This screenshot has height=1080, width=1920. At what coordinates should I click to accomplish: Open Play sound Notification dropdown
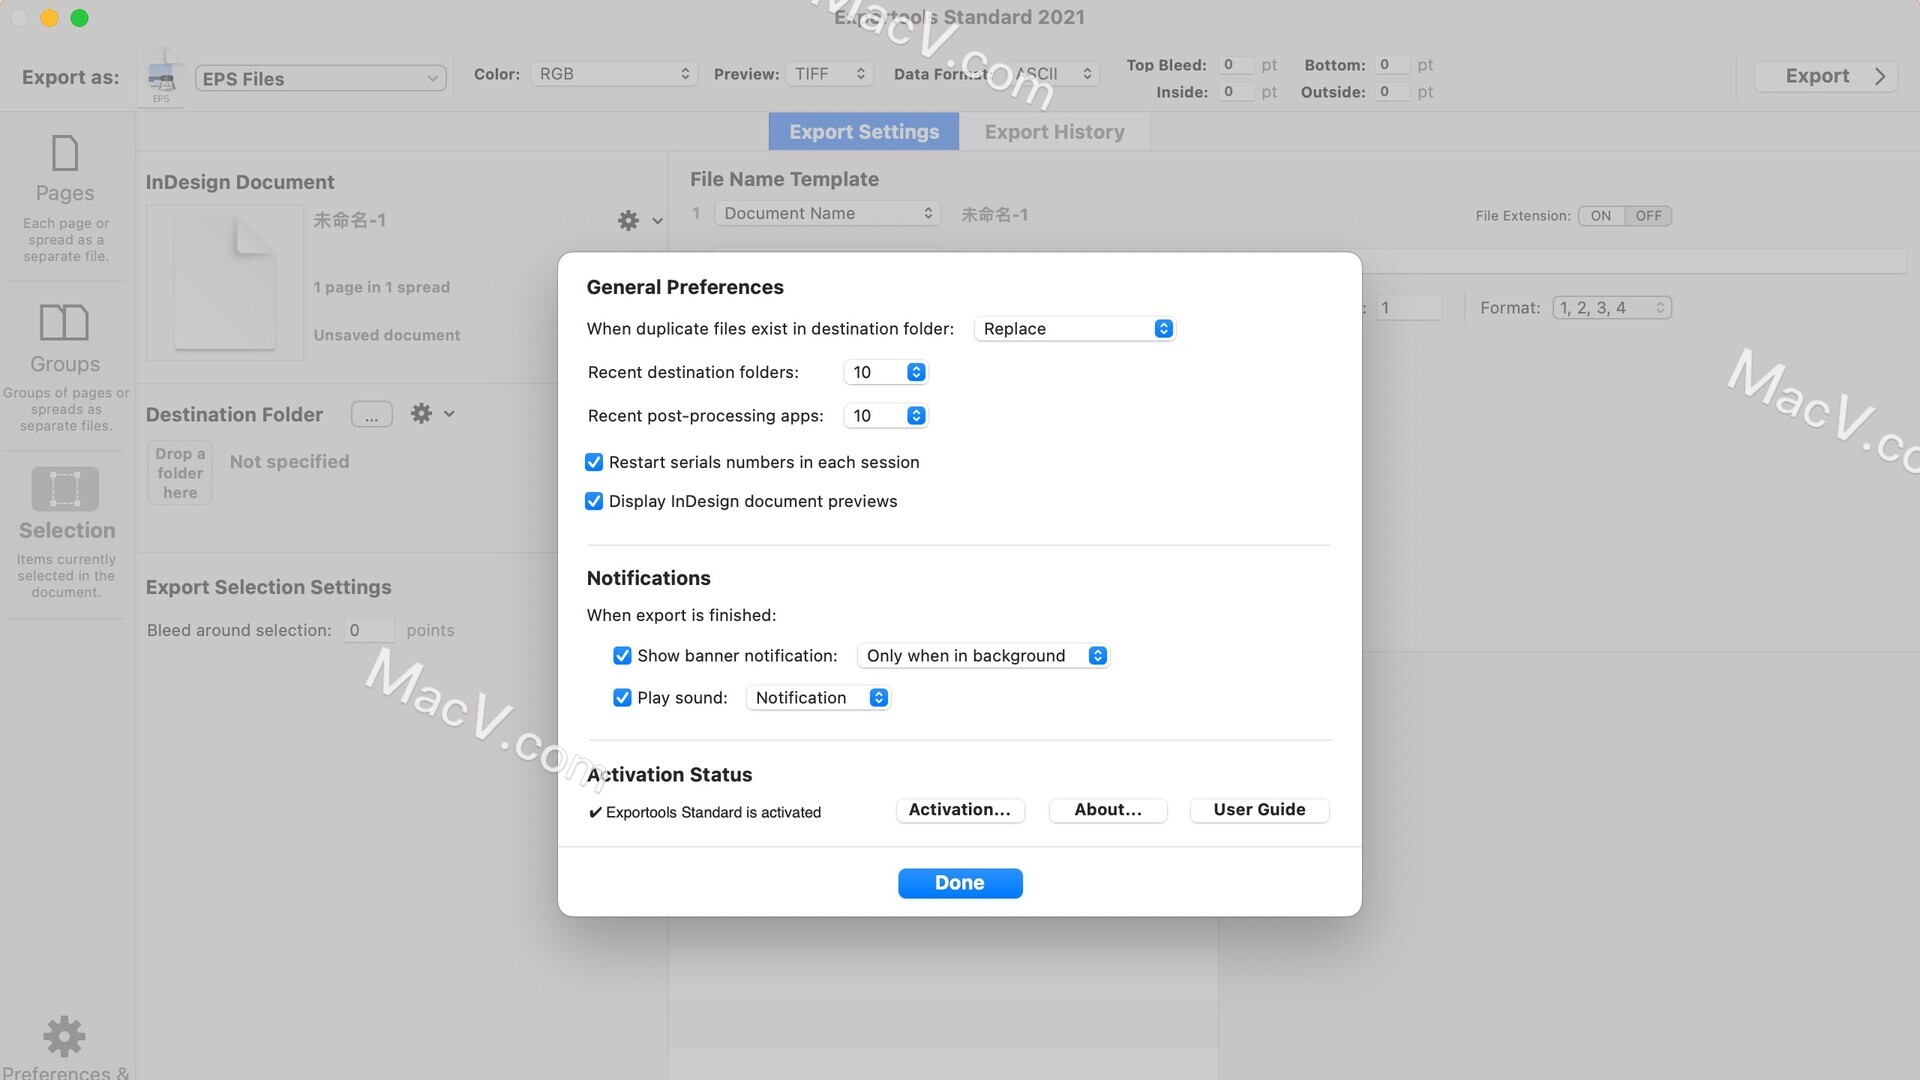pyautogui.click(x=818, y=698)
